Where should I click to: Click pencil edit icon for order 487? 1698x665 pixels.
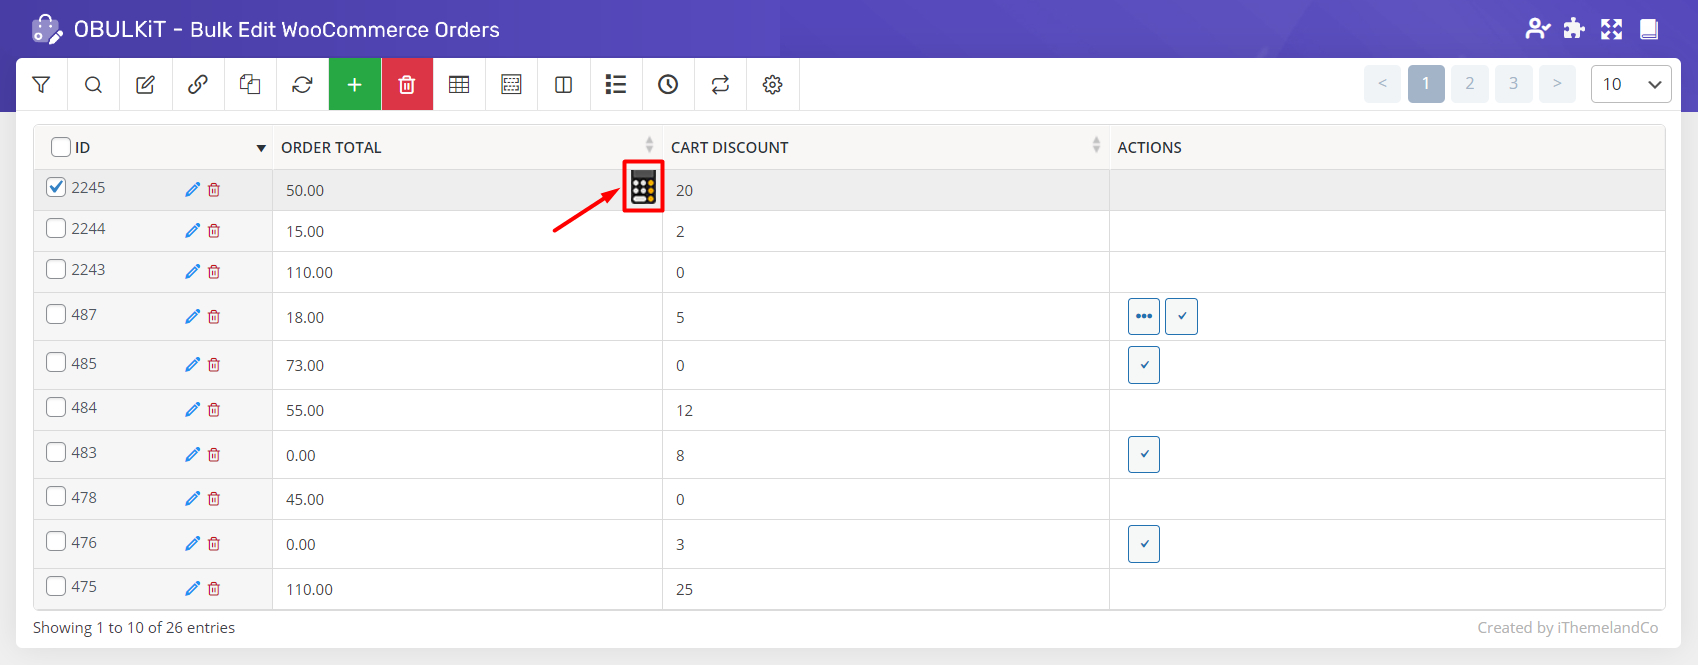click(192, 317)
